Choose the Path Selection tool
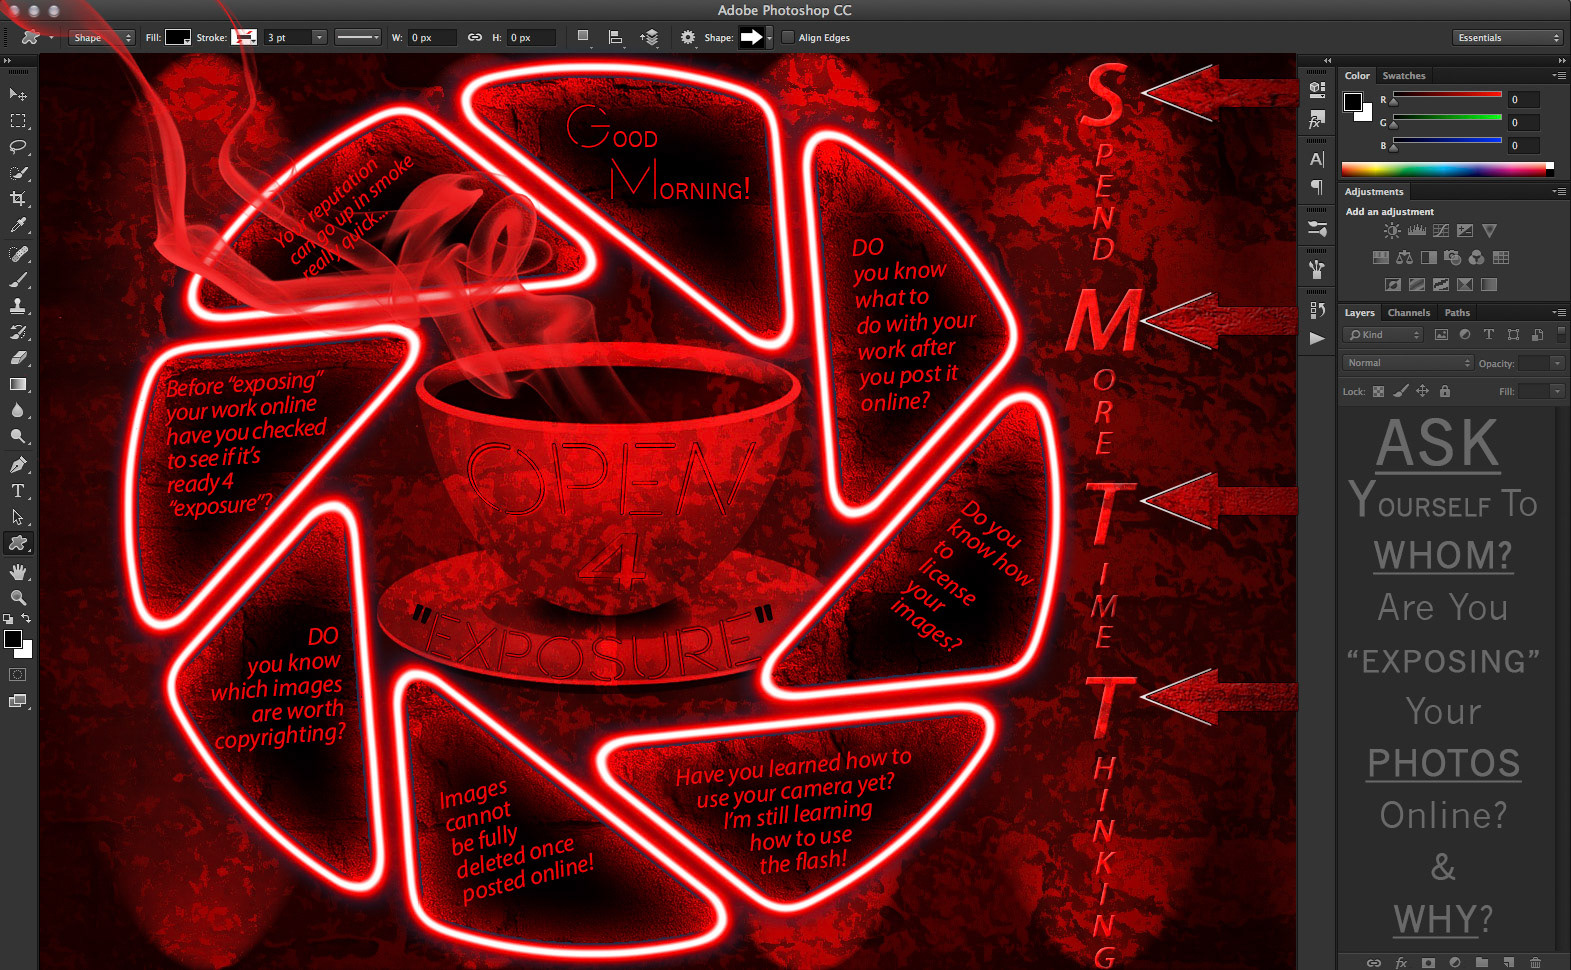Viewport: 1571px width, 970px height. tap(18, 517)
